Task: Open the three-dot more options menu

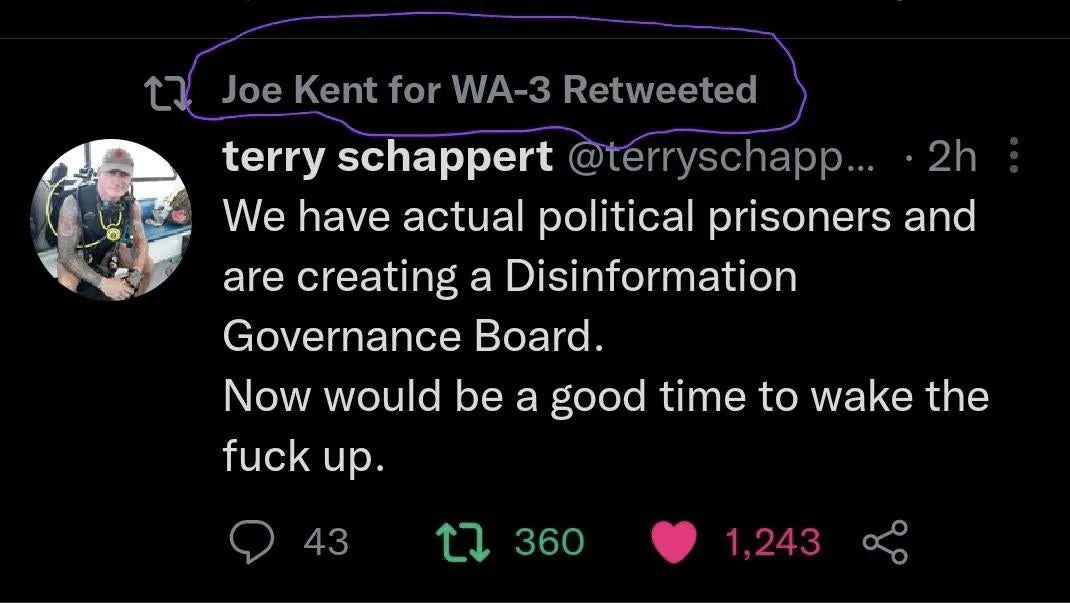Action: [x=1015, y=156]
